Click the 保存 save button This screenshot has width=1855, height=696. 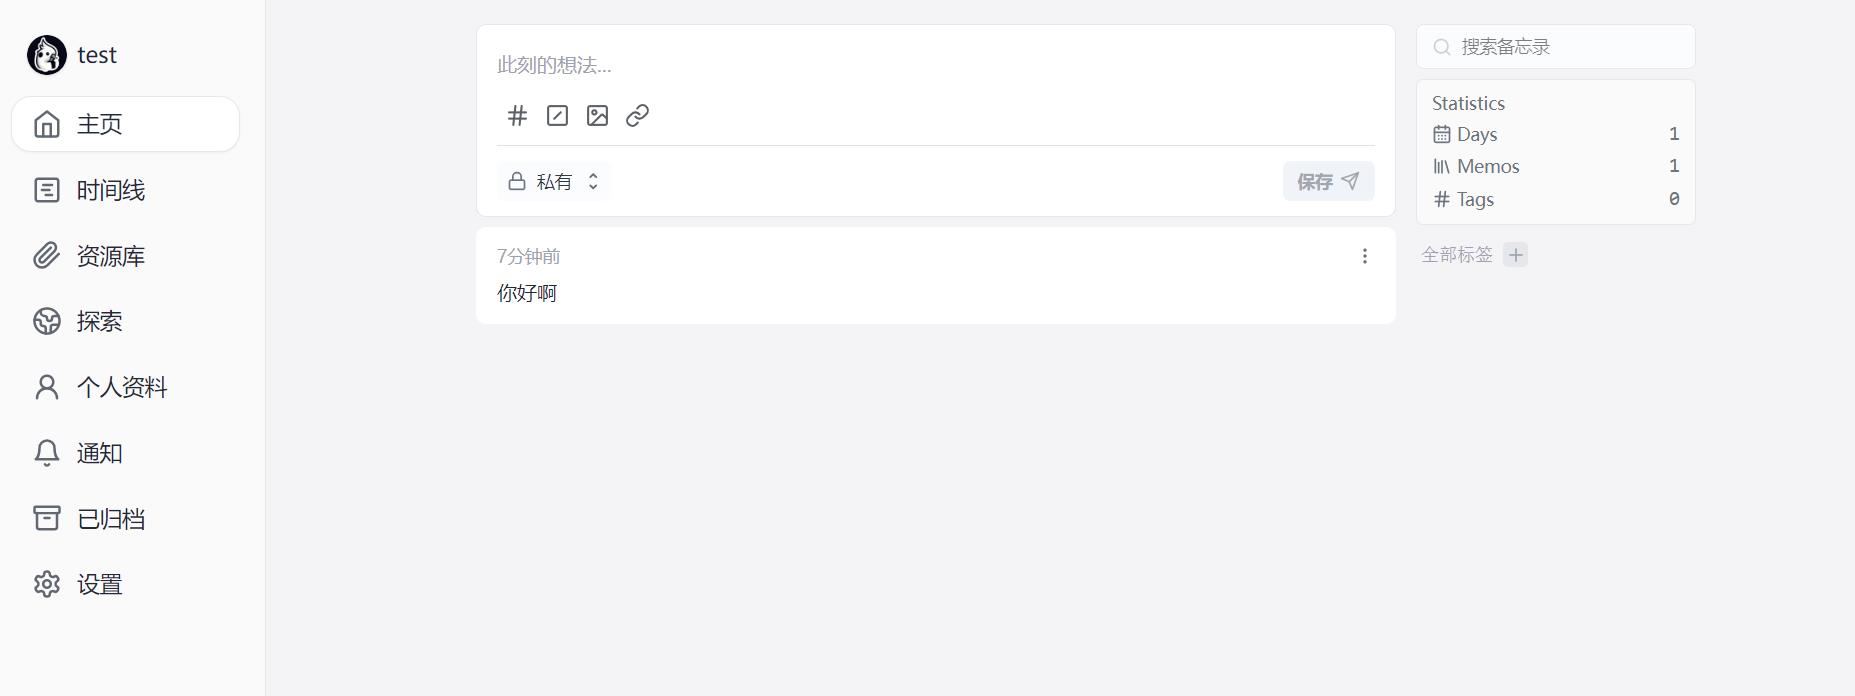[1328, 181]
